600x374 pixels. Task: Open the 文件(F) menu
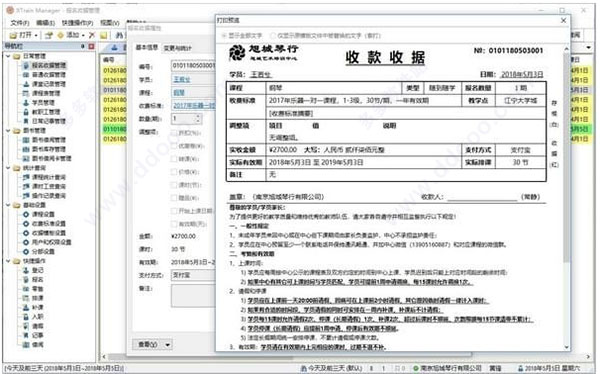(x=20, y=23)
